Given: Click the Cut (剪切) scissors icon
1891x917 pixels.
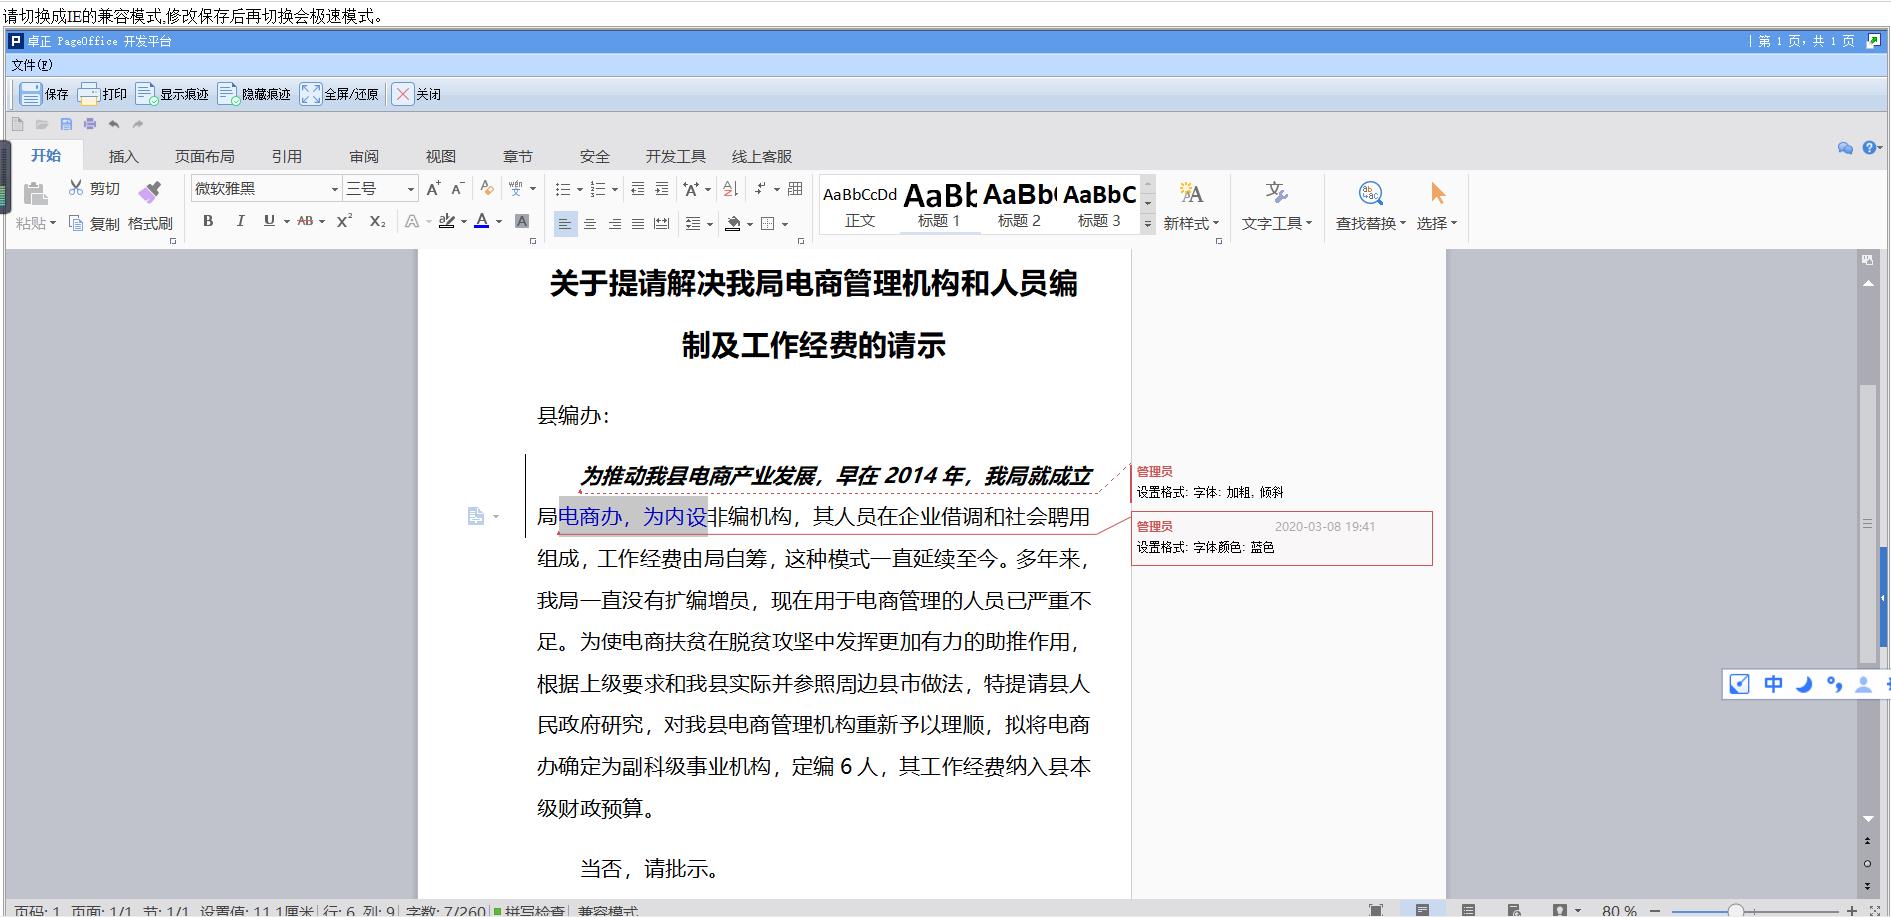Looking at the screenshot, I should coord(76,188).
